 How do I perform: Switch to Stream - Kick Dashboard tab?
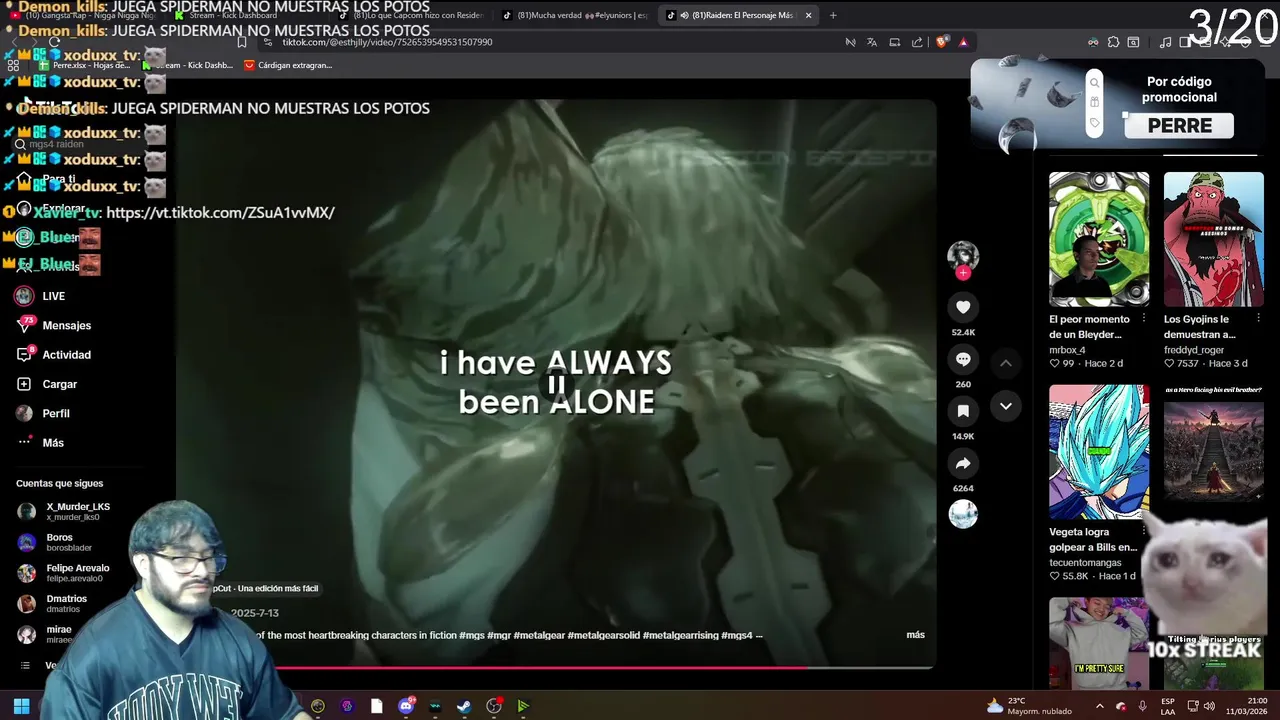click(x=230, y=15)
